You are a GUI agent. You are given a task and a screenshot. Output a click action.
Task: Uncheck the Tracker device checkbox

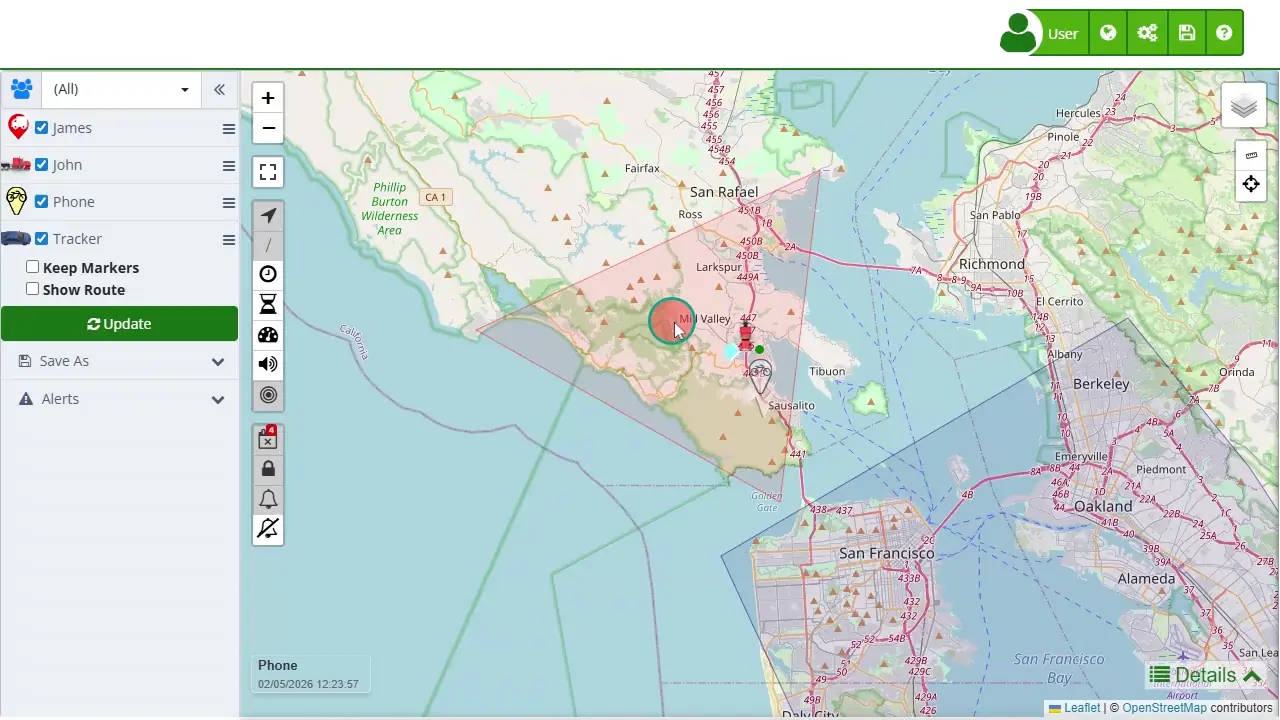click(x=41, y=238)
